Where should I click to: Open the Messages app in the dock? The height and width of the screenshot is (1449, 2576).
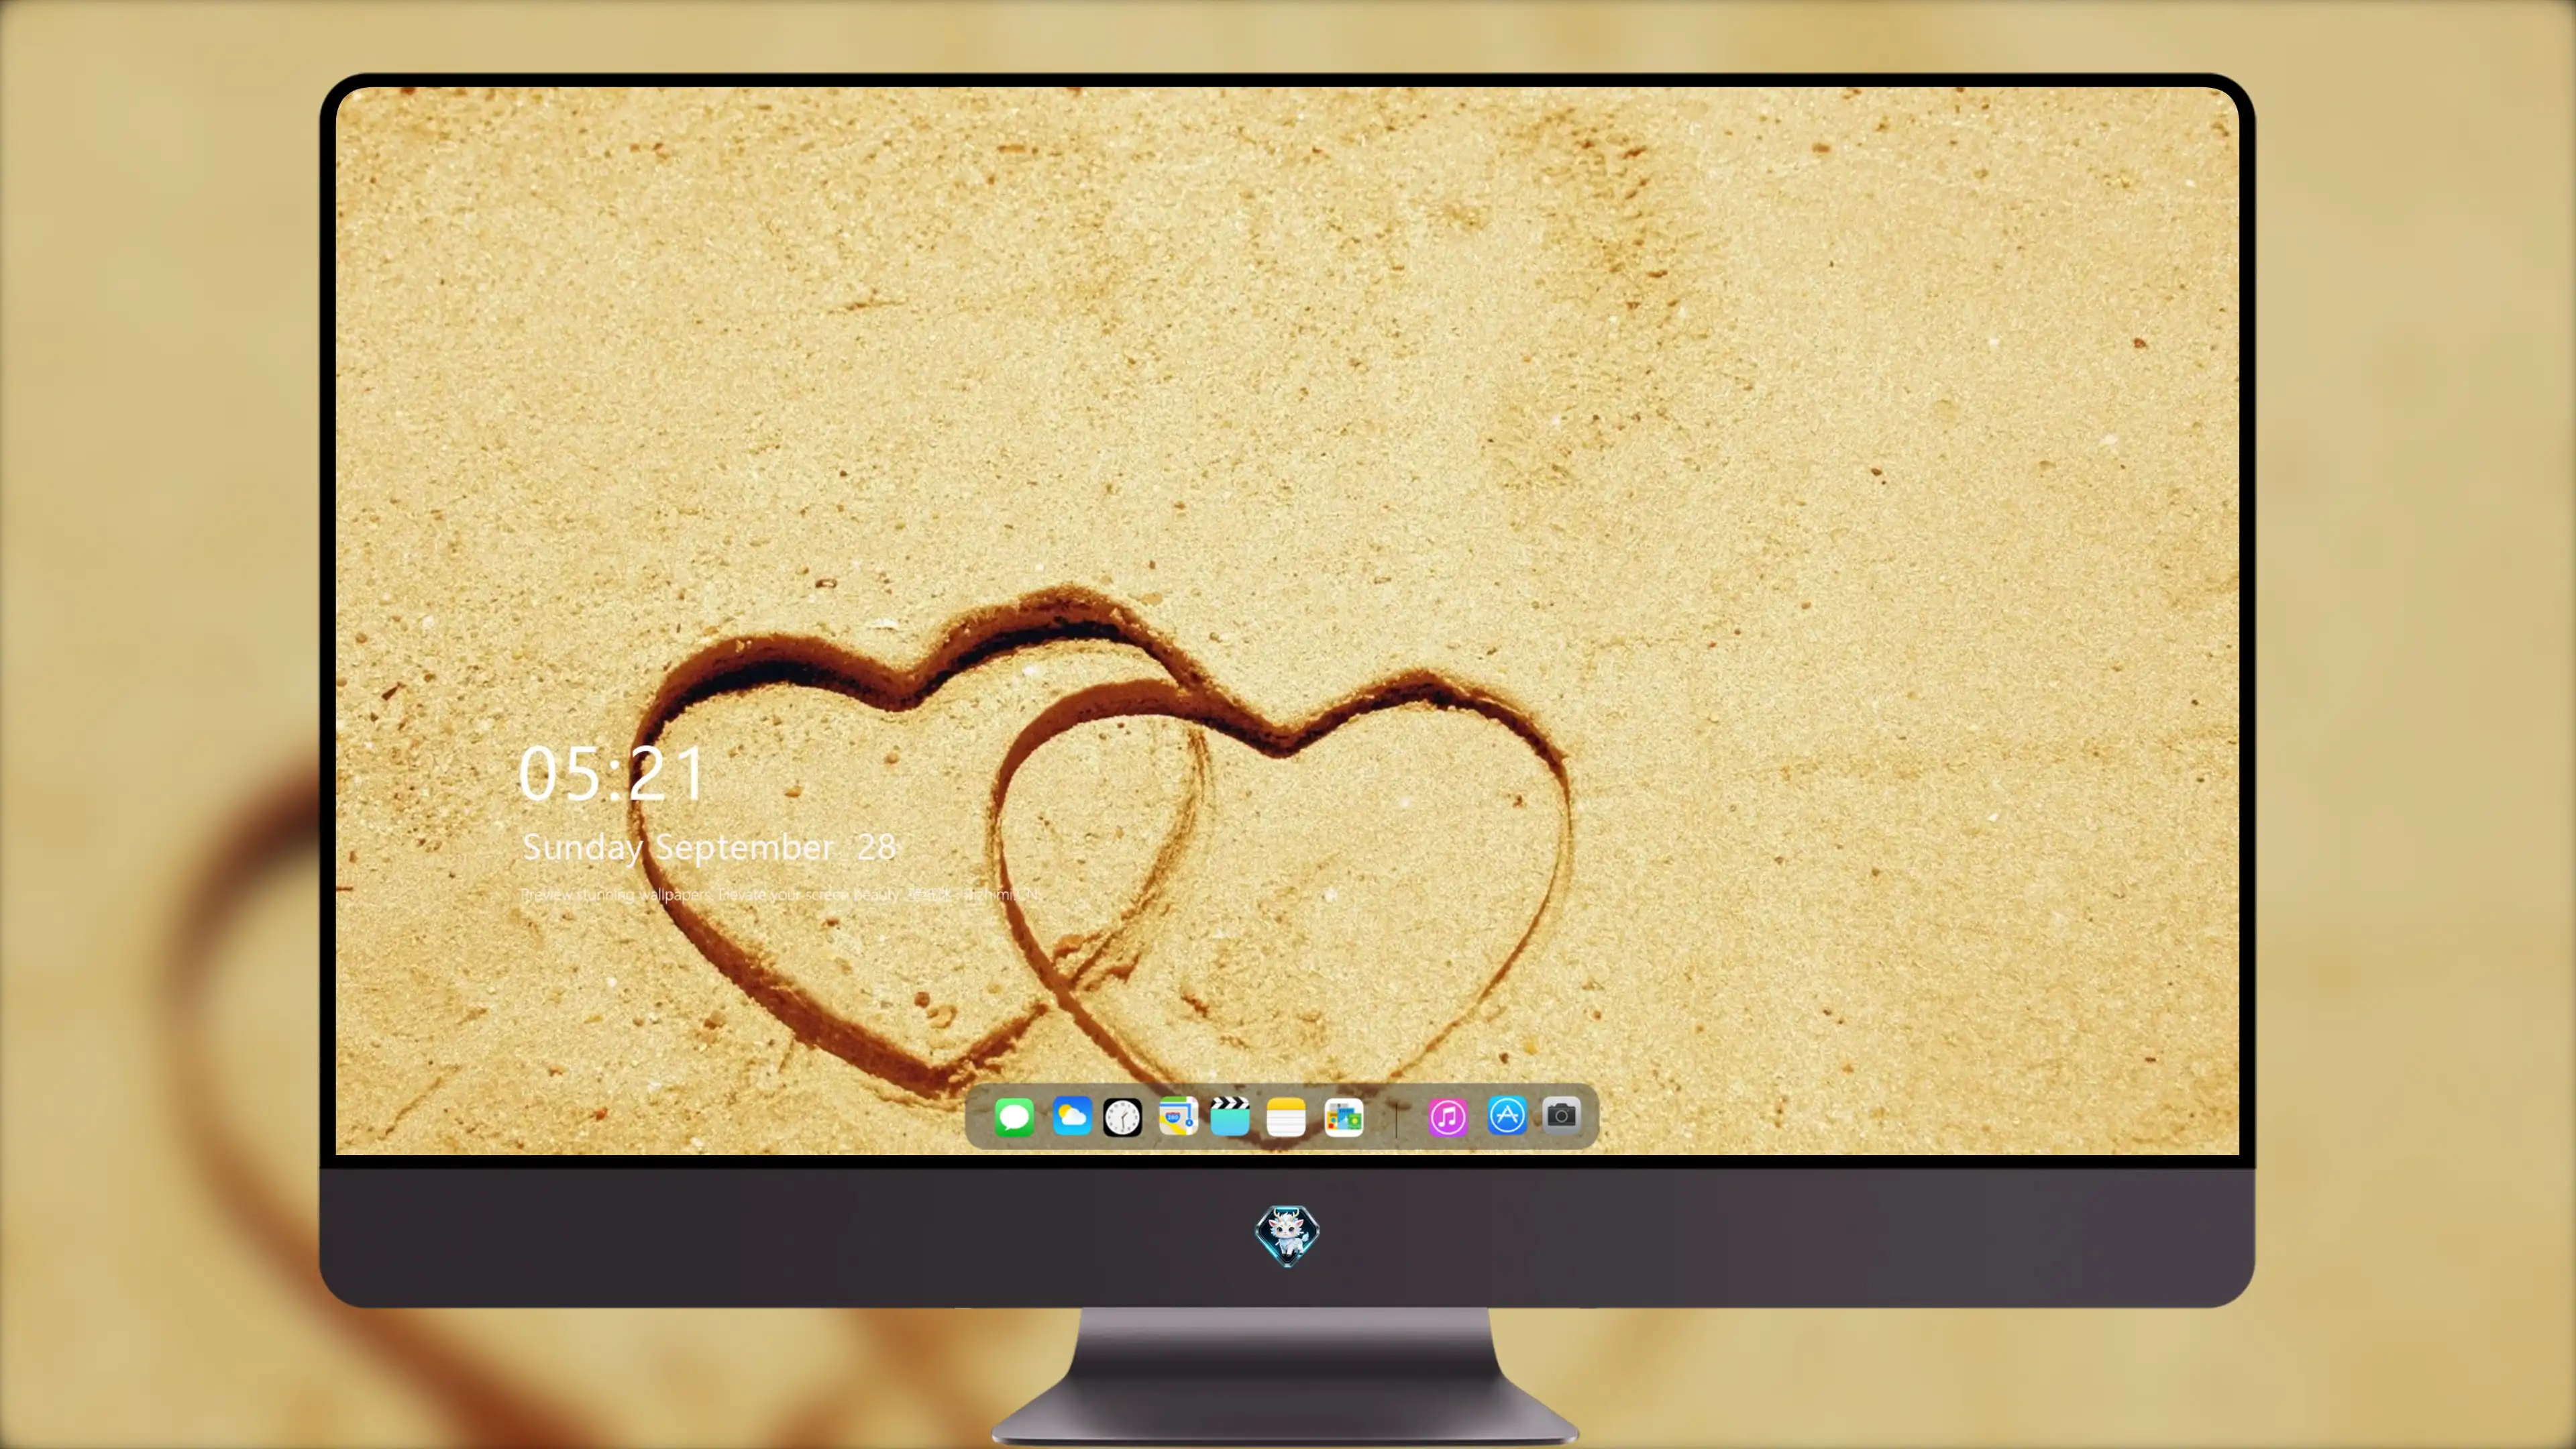(1014, 1117)
